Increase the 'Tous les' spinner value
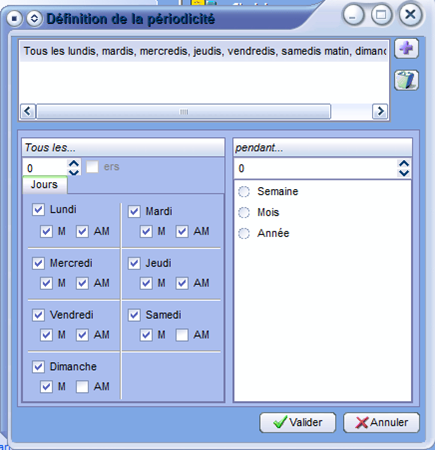The width and height of the screenshot is (435, 450). (74, 164)
